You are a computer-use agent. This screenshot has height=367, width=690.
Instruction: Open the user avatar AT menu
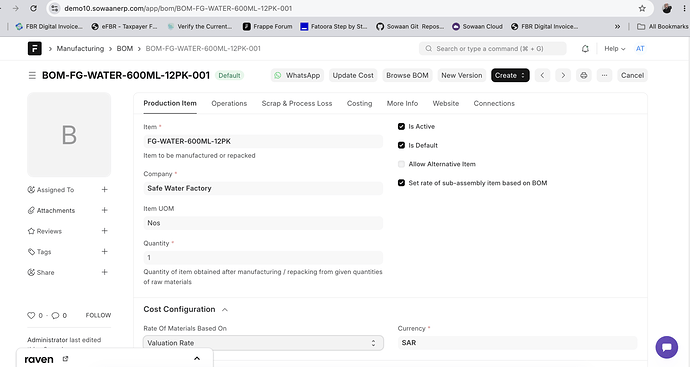640,49
